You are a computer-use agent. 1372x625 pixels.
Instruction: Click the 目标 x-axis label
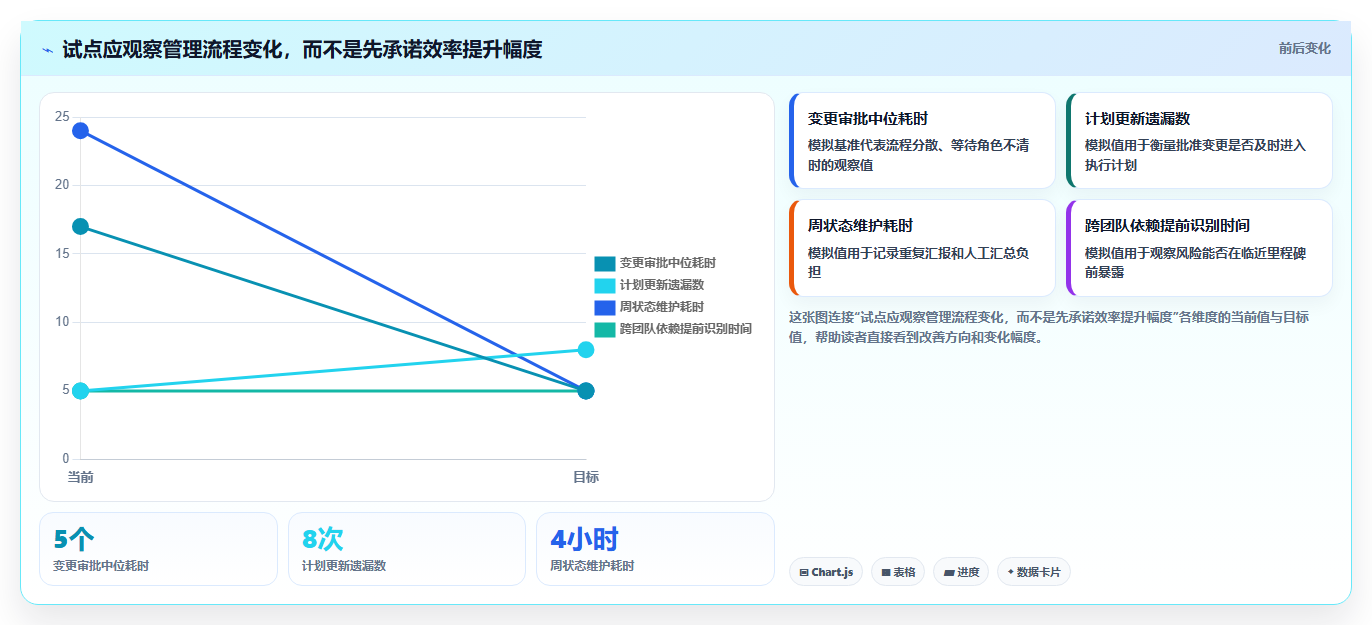(x=586, y=477)
